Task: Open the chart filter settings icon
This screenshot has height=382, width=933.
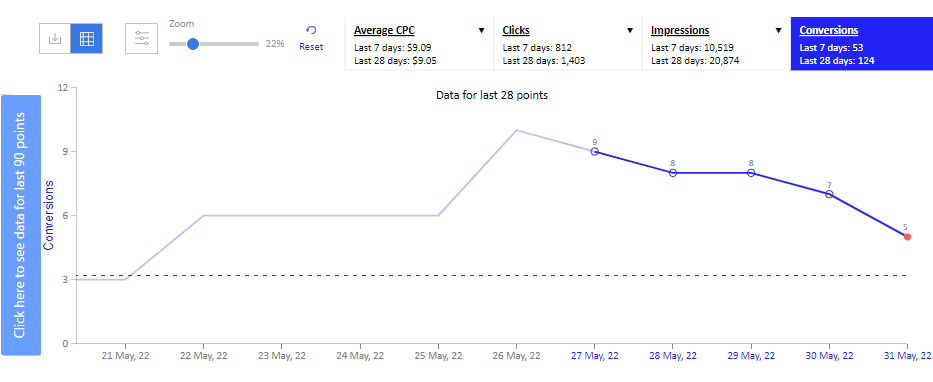Action: pyautogui.click(x=142, y=39)
